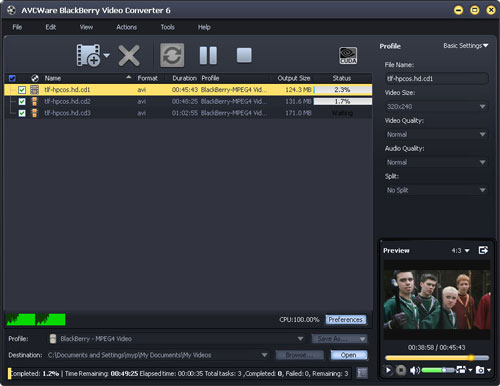
Task: Pop out the Preview panel window
Action: tap(483, 250)
